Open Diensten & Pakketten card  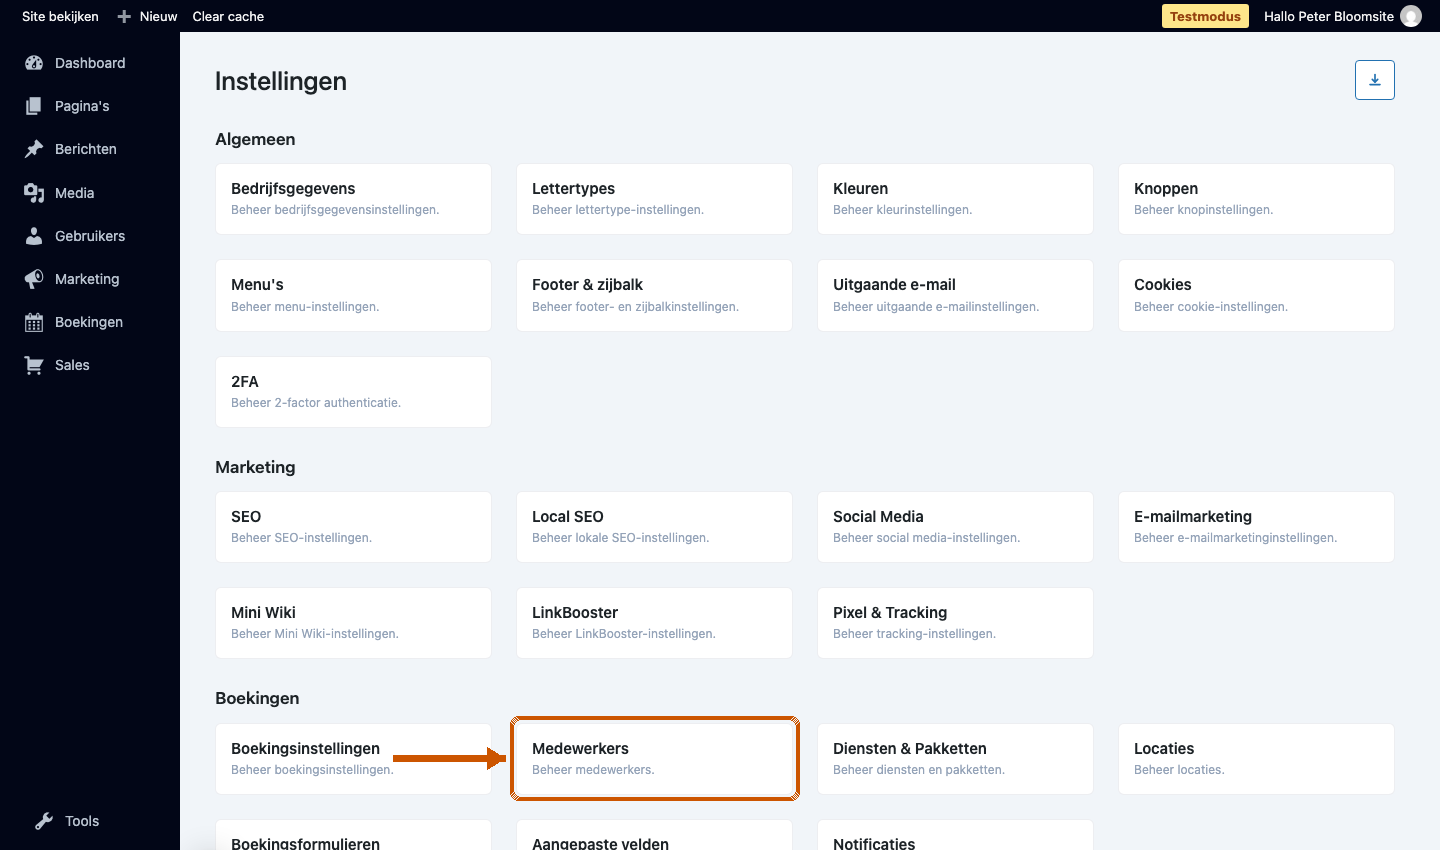(x=955, y=759)
